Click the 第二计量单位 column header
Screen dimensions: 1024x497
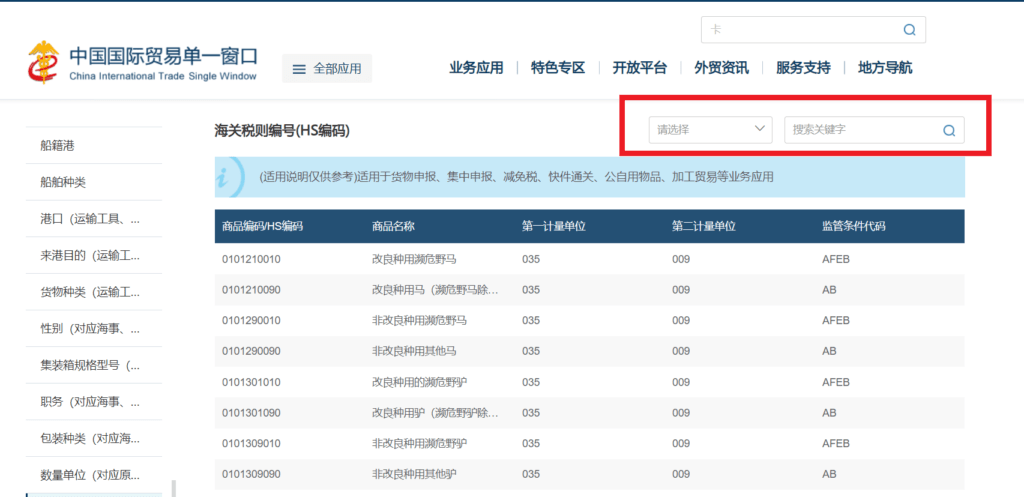pos(704,227)
